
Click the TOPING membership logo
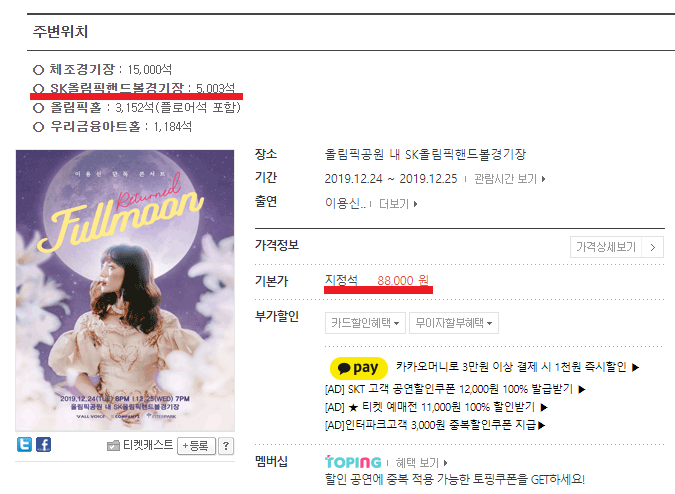pos(353,462)
